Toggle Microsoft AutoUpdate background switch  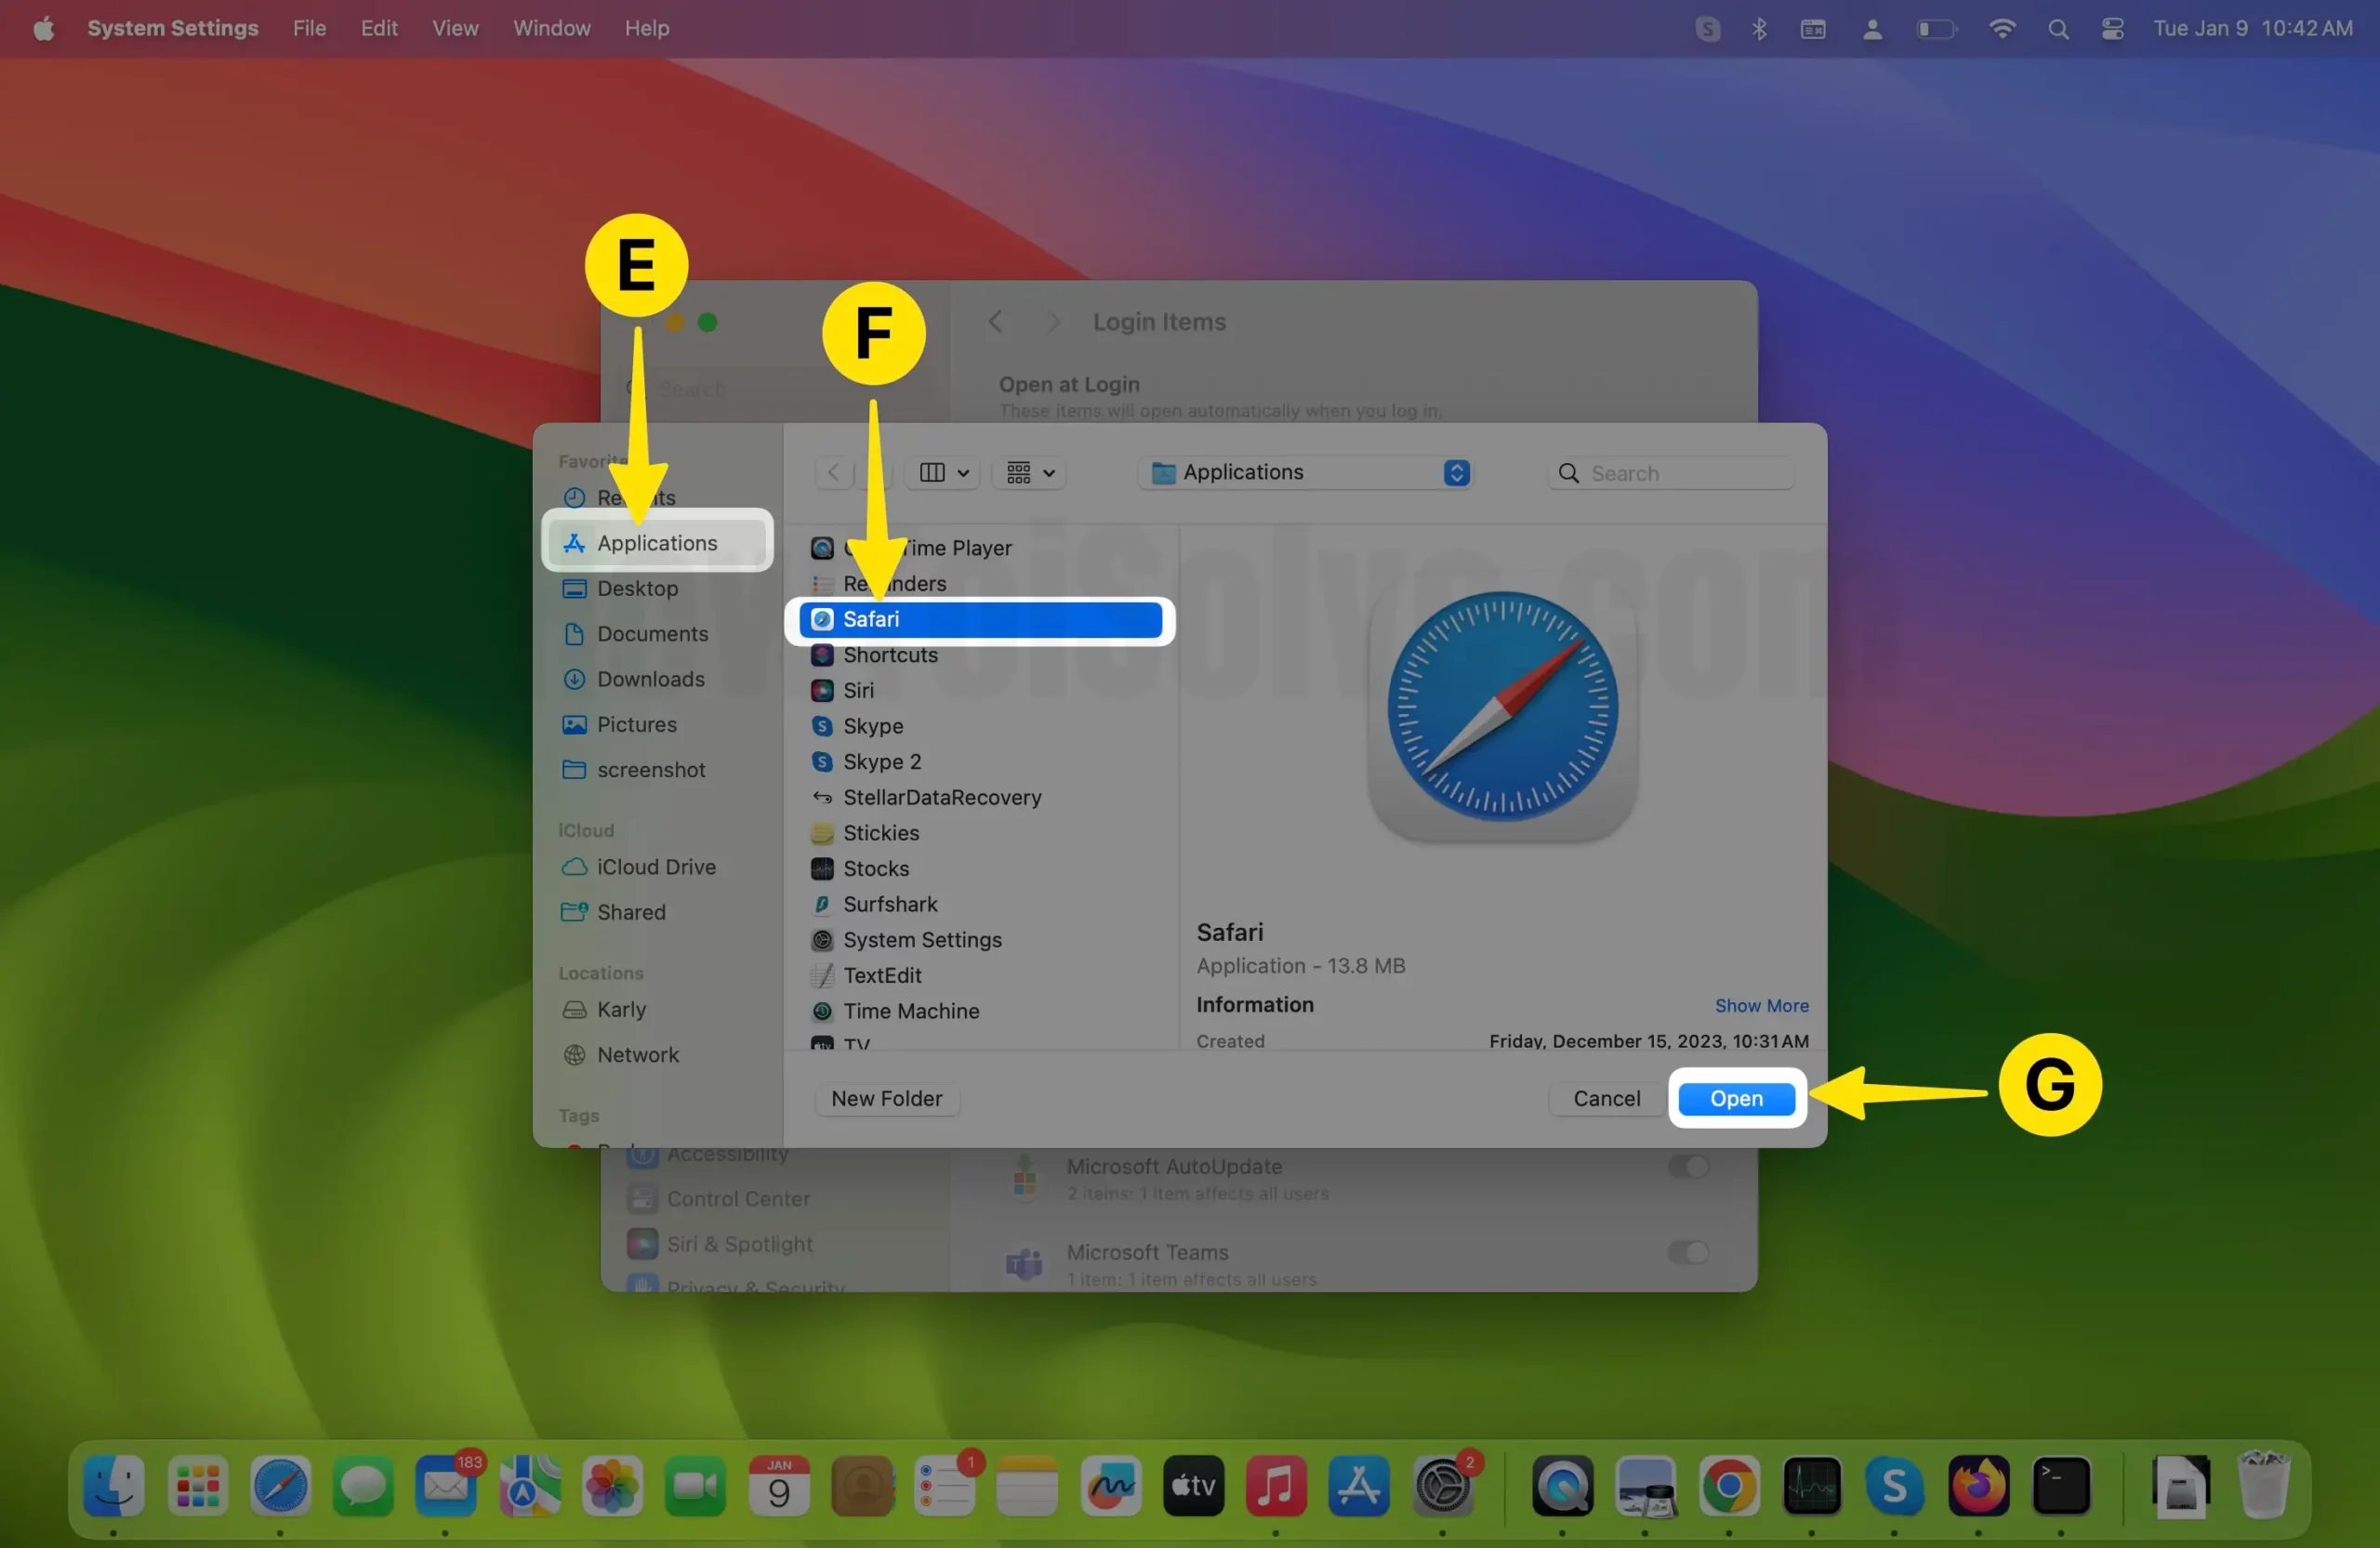pos(1687,1166)
